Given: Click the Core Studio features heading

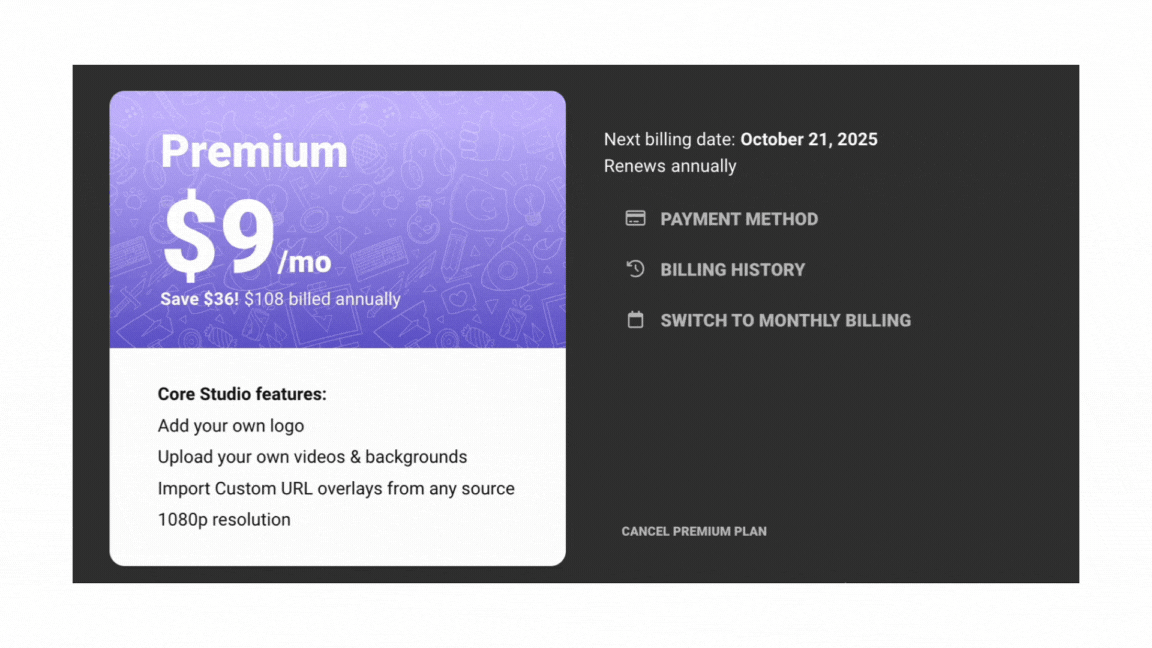Looking at the screenshot, I should click(x=242, y=394).
